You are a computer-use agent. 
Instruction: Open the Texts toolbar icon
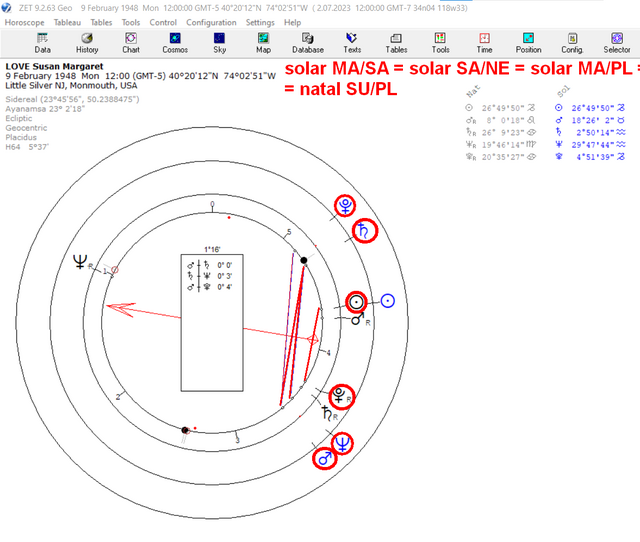[x=352, y=43]
